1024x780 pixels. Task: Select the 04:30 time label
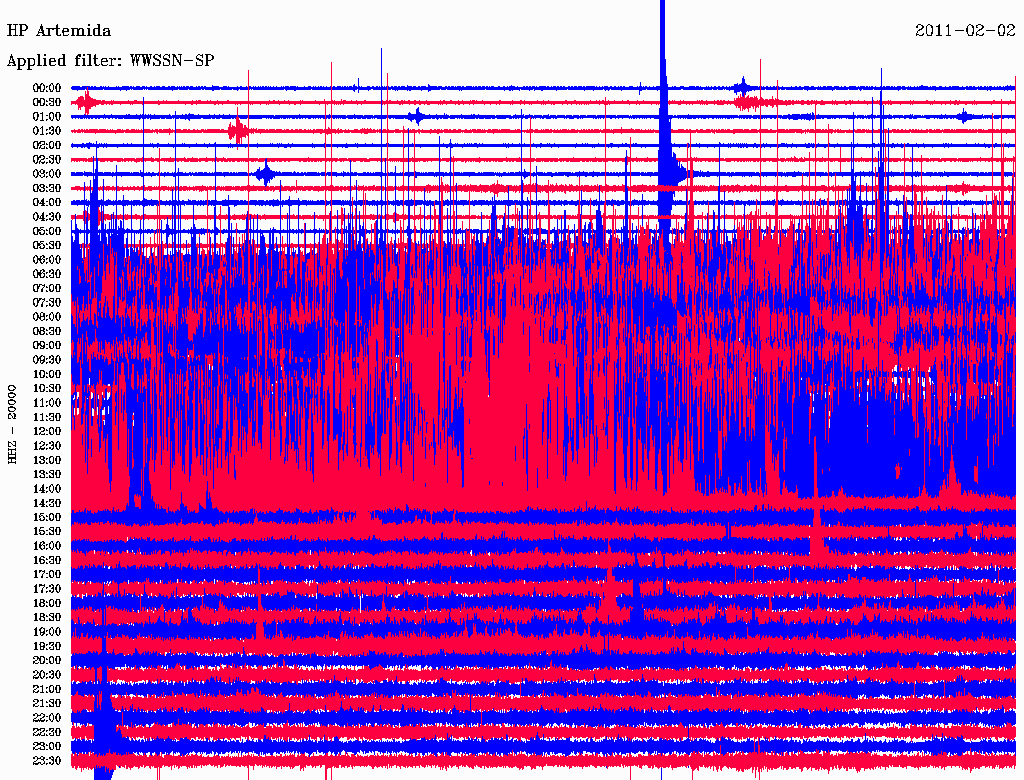(47, 217)
